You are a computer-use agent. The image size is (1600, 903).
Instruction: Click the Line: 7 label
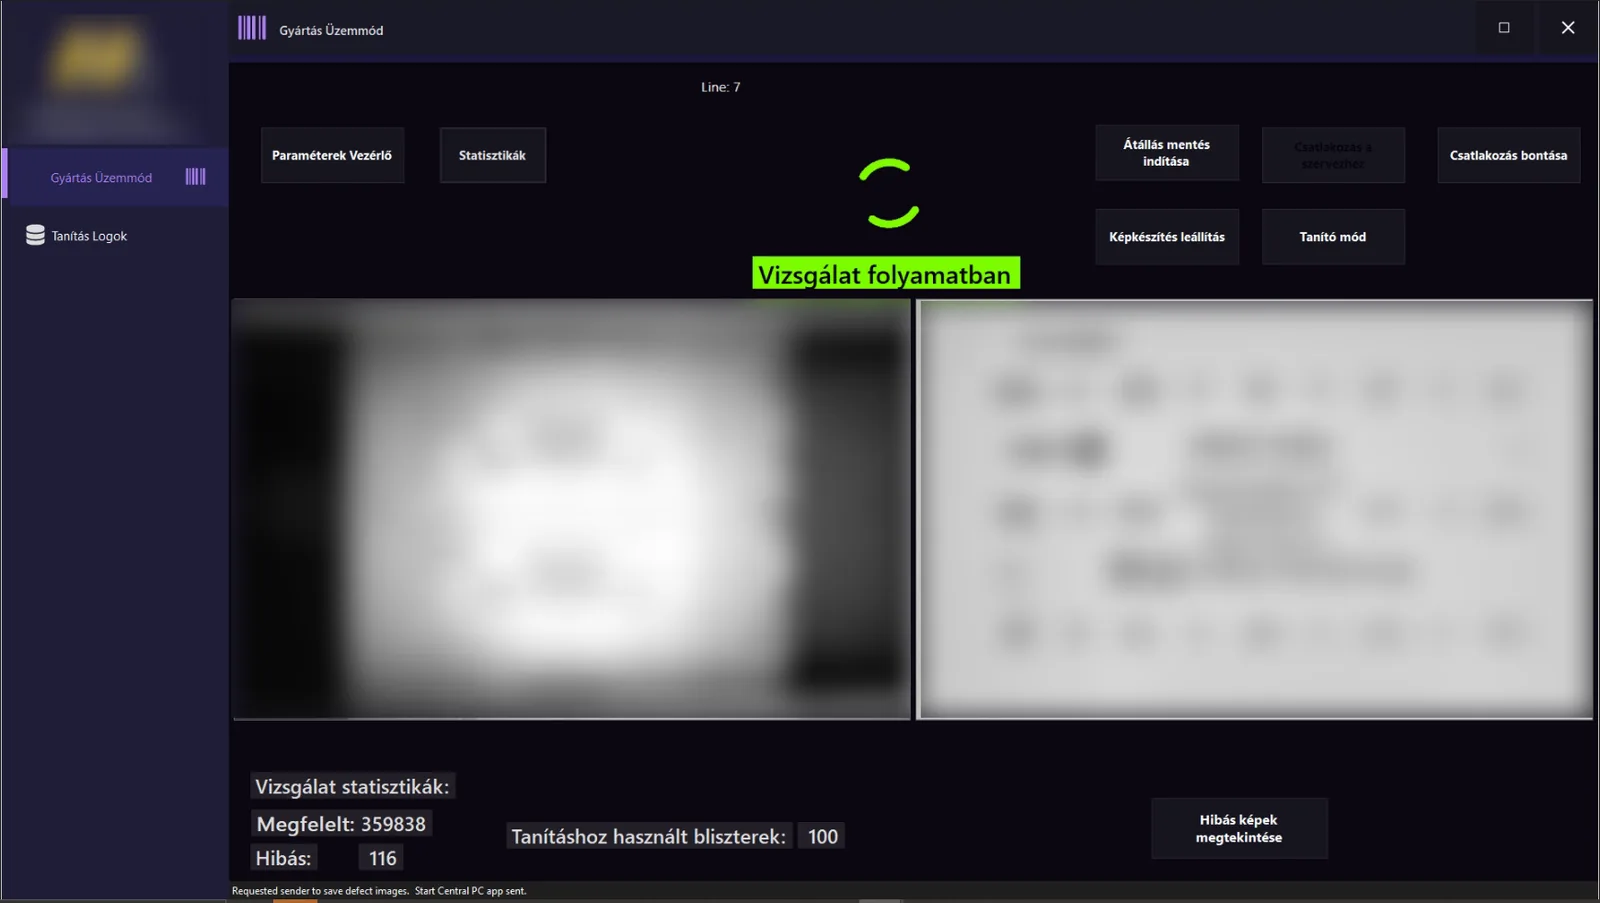click(x=720, y=87)
